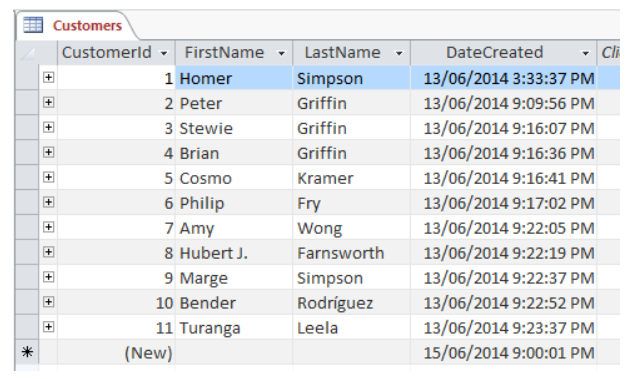Expand the Peter Griffin record plus icon
This screenshot has width=637, height=379.
48,102
